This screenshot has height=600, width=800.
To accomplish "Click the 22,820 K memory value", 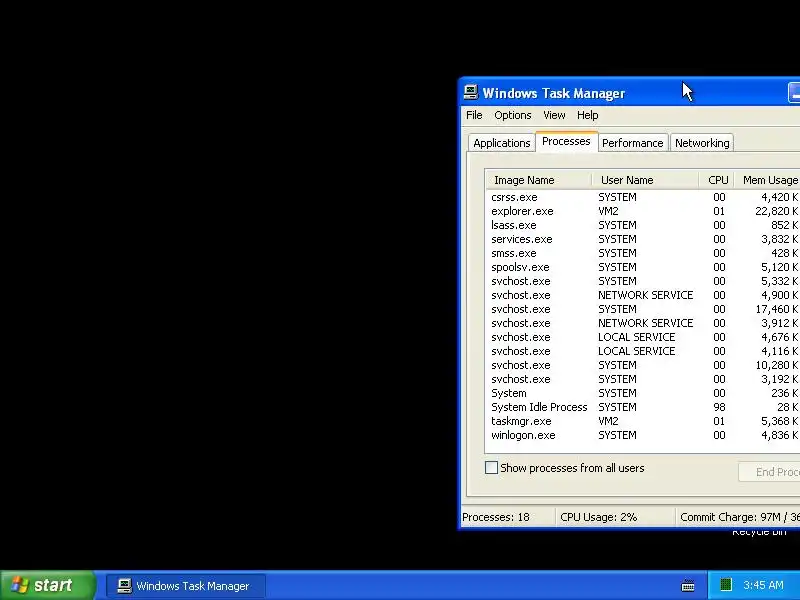I will pyautogui.click(x=776, y=211).
